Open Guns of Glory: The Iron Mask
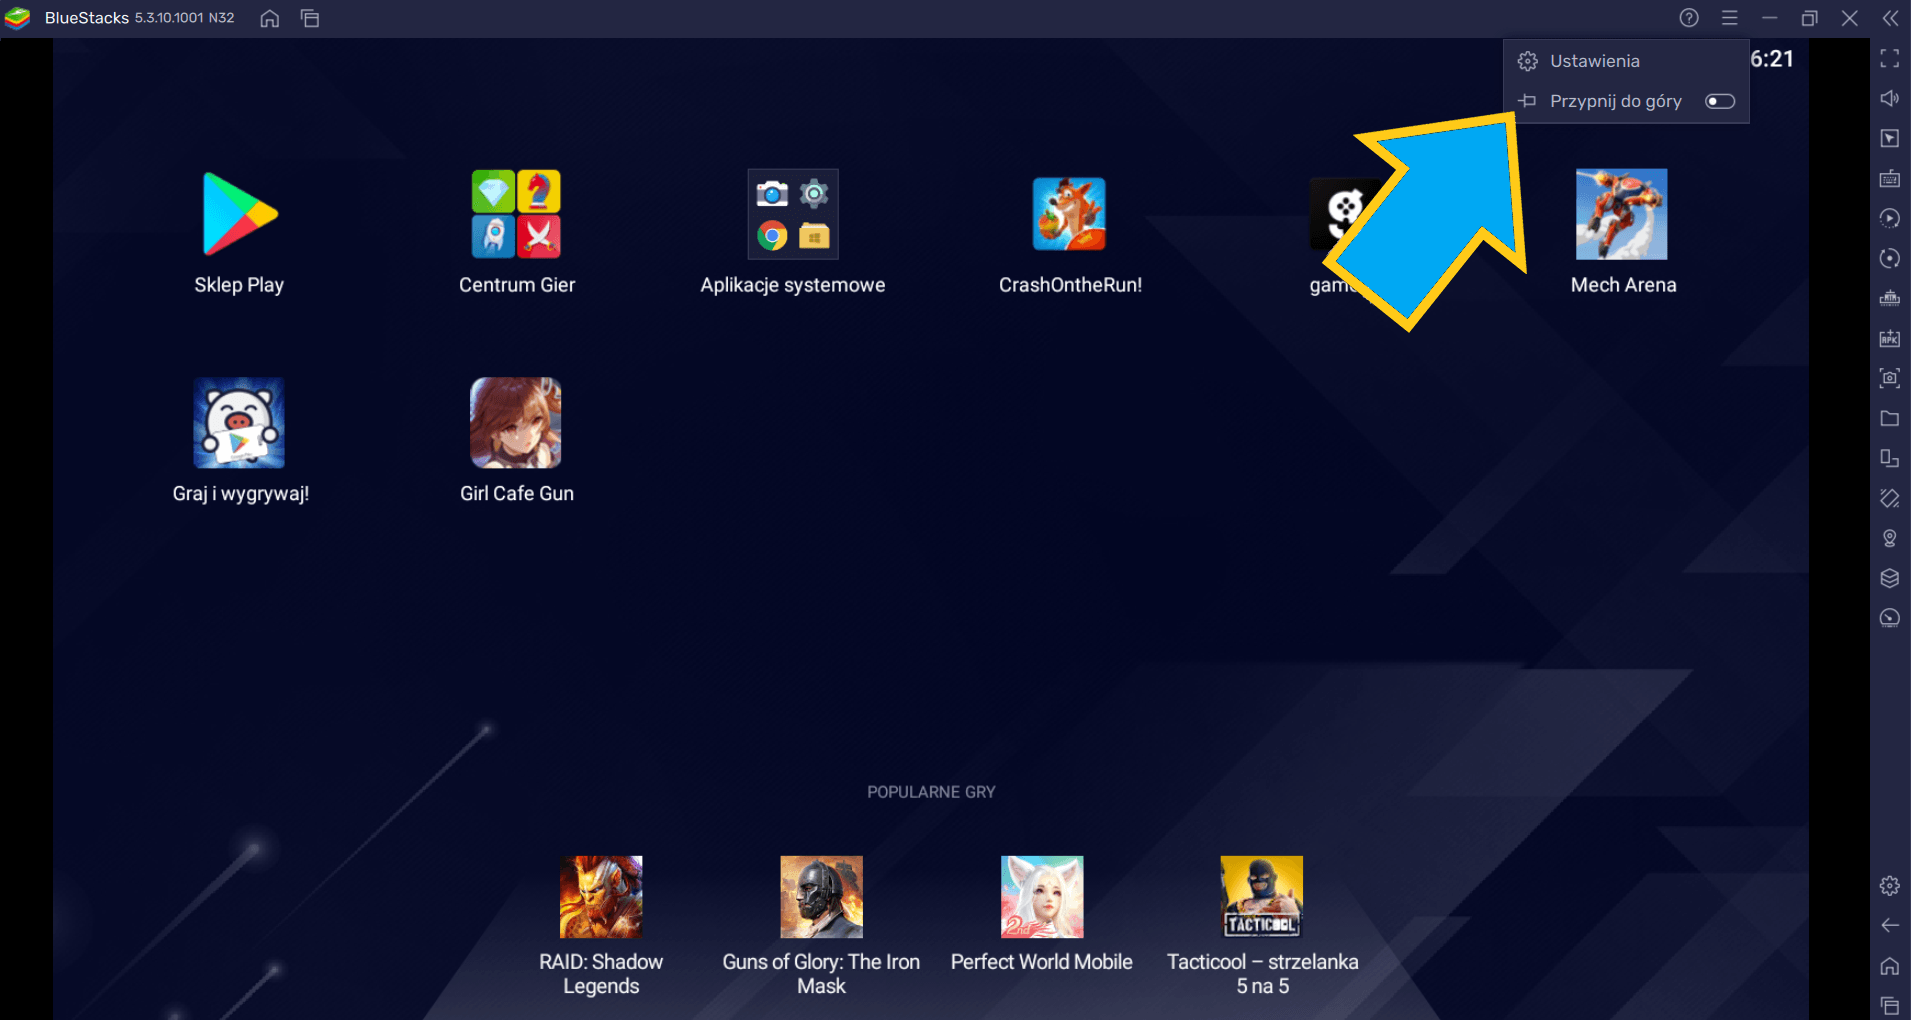Image resolution: width=1911 pixels, height=1020 pixels. [821, 897]
